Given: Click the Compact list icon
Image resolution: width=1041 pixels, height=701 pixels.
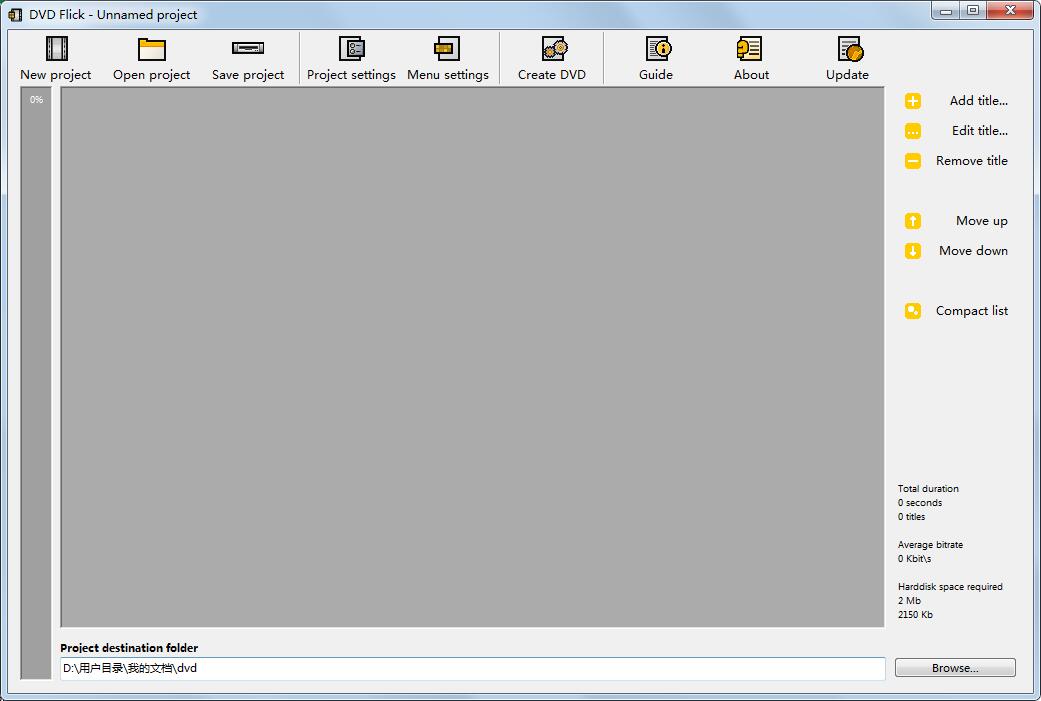Looking at the screenshot, I should pyautogui.click(x=913, y=311).
